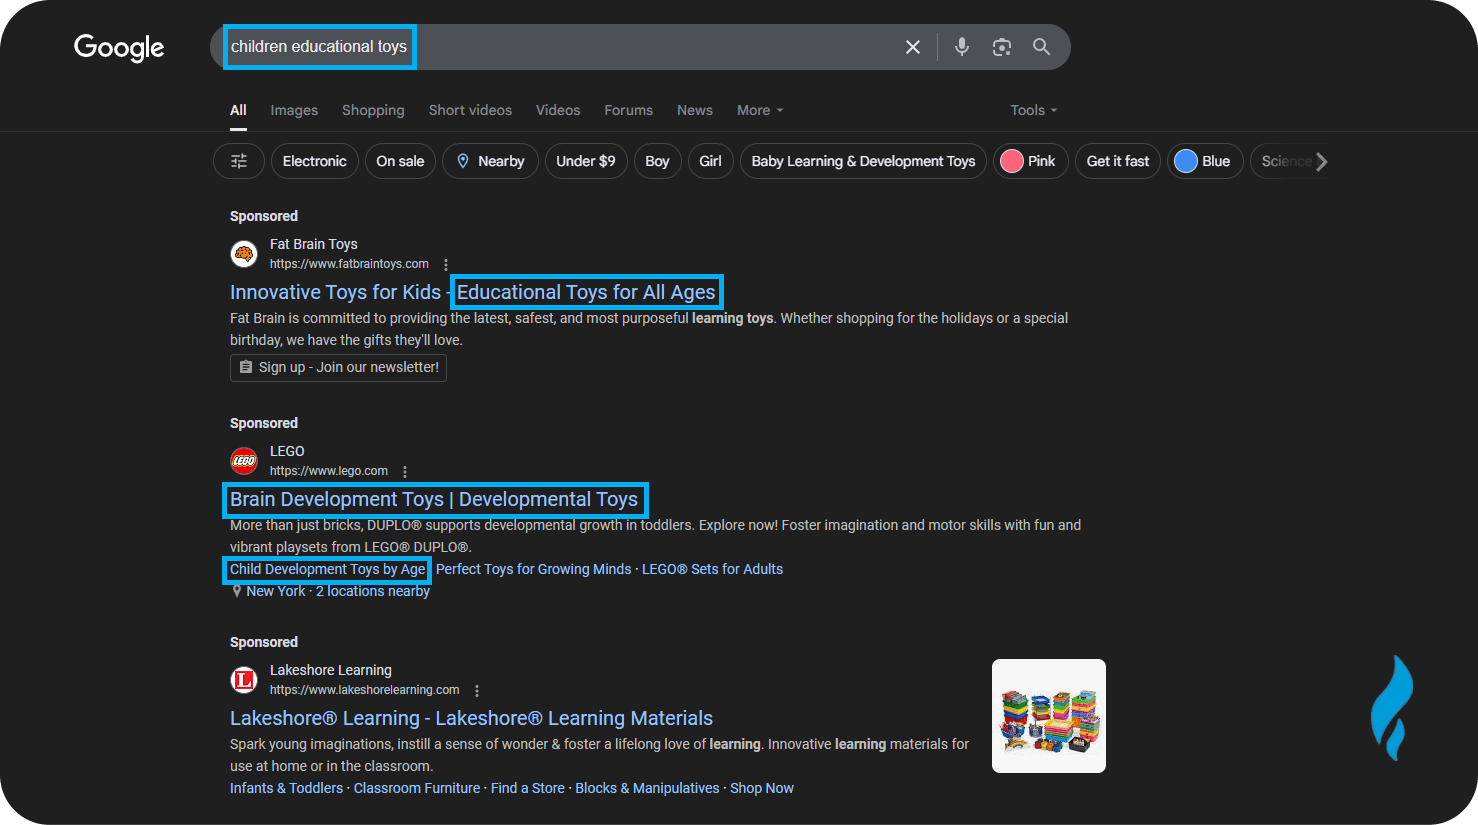Click the Fat Brain Toys favicon
The width and height of the screenshot is (1478, 825).
coord(244,254)
